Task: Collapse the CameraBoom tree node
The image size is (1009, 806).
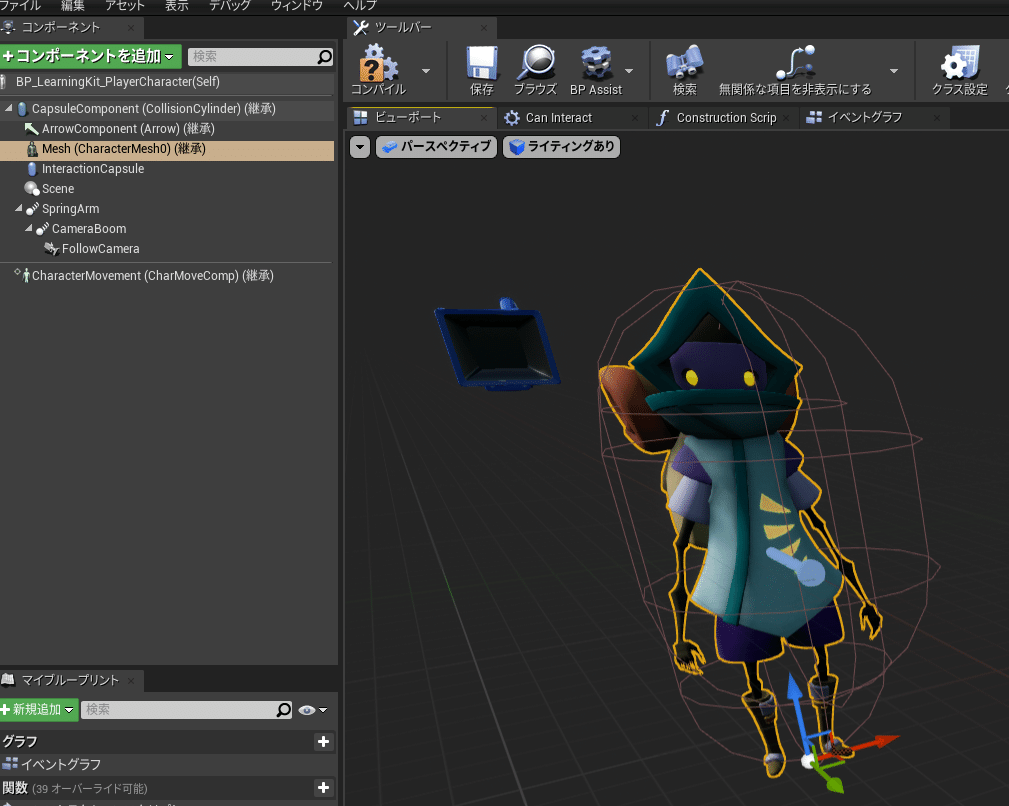Action: click(28, 228)
